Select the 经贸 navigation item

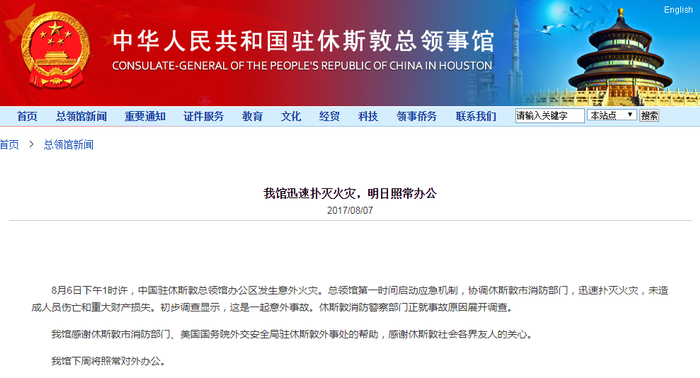[x=329, y=116]
